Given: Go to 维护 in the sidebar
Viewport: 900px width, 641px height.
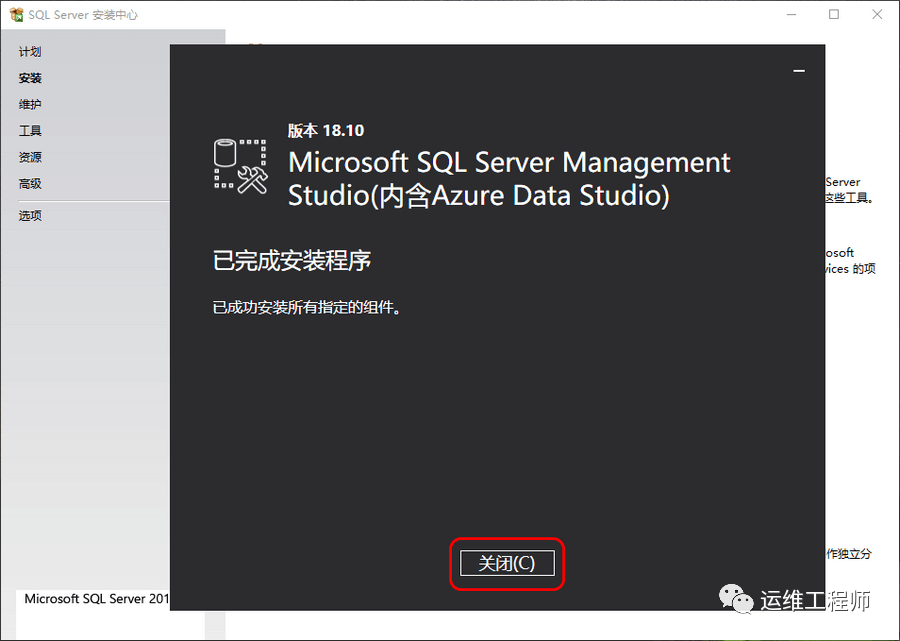Looking at the screenshot, I should pyautogui.click(x=30, y=104).
